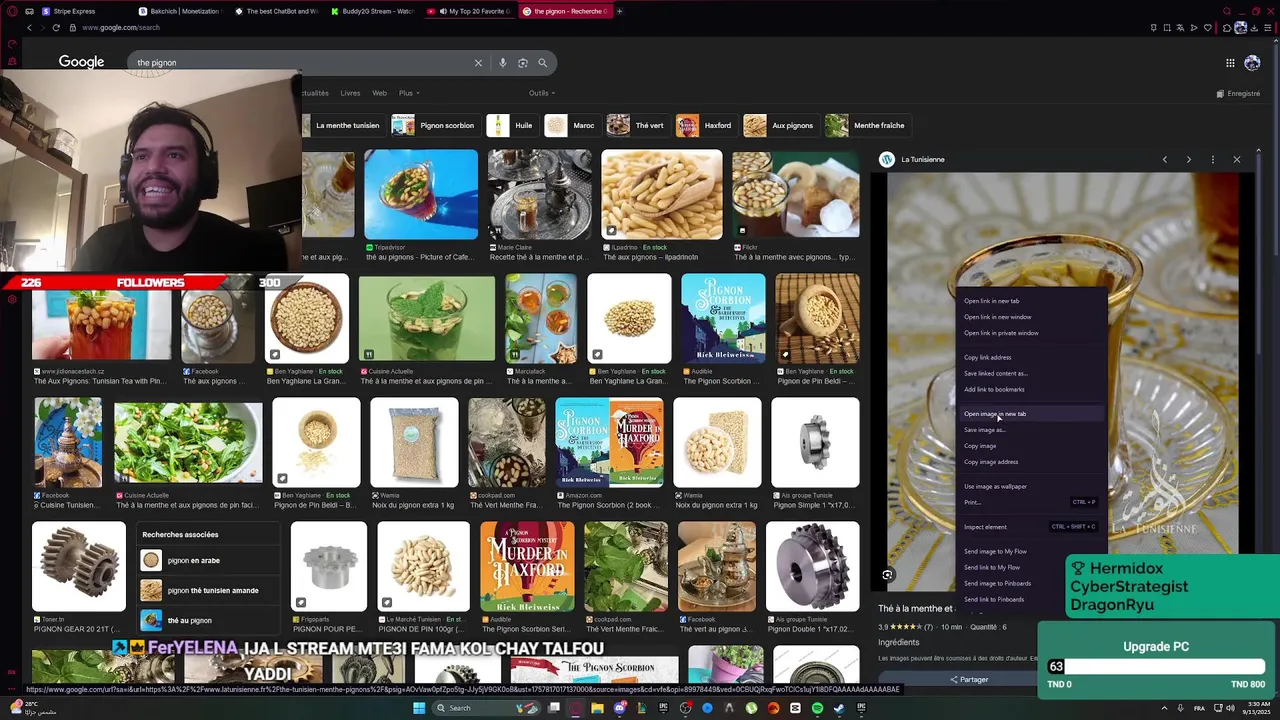Click the FRA language indicator in the tray
This screenshot has width=1280, height=720.
click(x=1199, y=708)
